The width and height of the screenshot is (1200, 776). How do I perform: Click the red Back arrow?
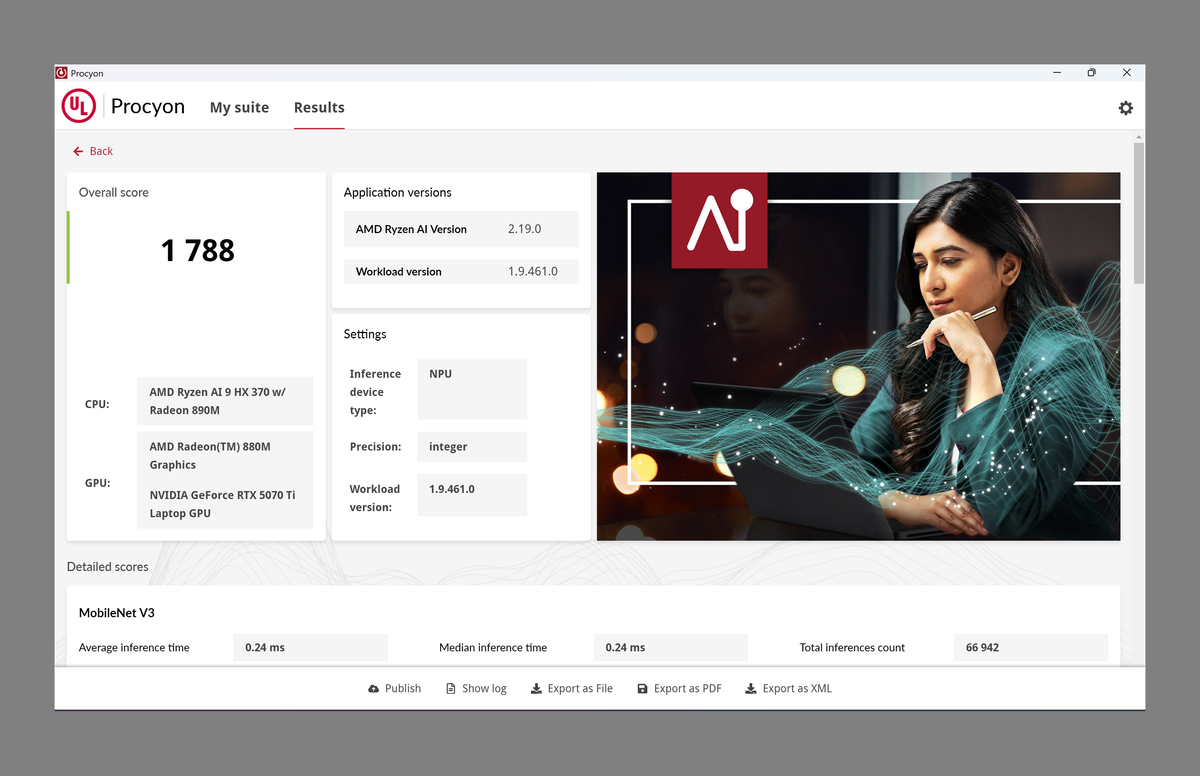[x=78, y=151]
